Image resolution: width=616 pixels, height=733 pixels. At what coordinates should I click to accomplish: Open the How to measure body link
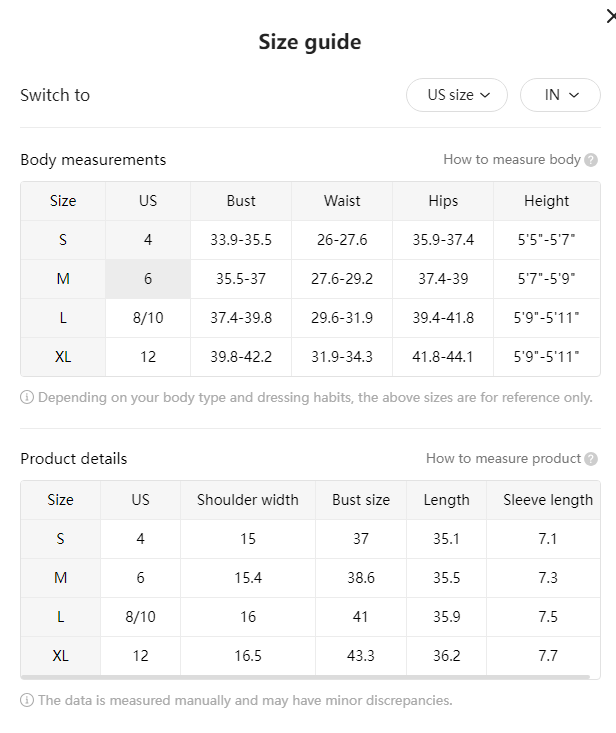coord(512,159)
